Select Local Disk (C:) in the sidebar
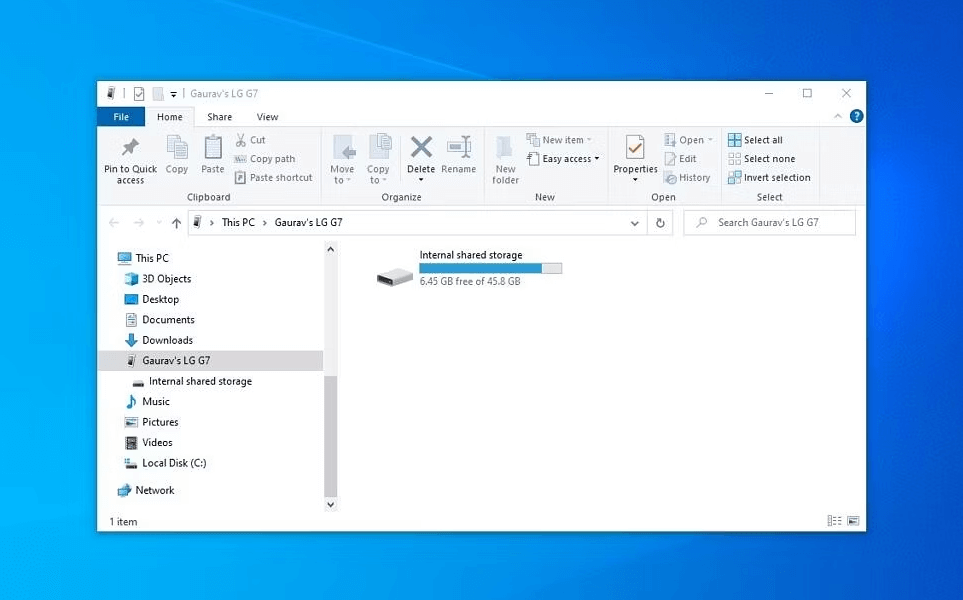Screen dimensions: 963x600 (173, 463)
